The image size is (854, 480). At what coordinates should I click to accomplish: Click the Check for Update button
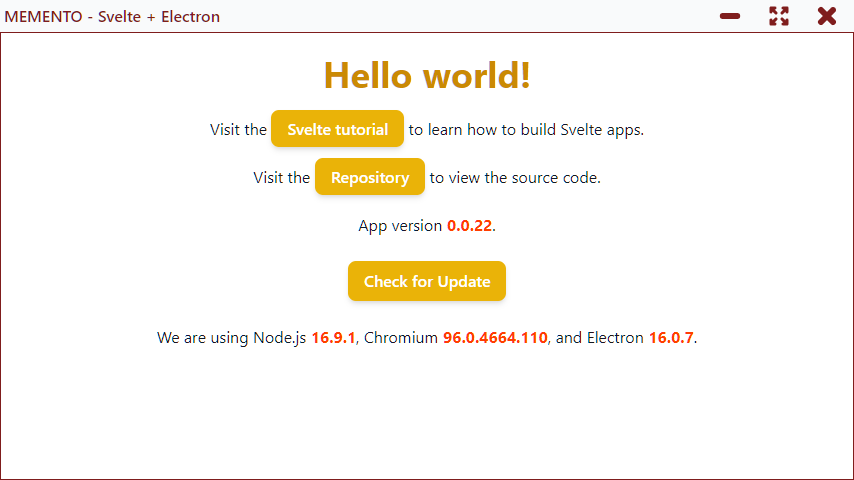[426, 281]
